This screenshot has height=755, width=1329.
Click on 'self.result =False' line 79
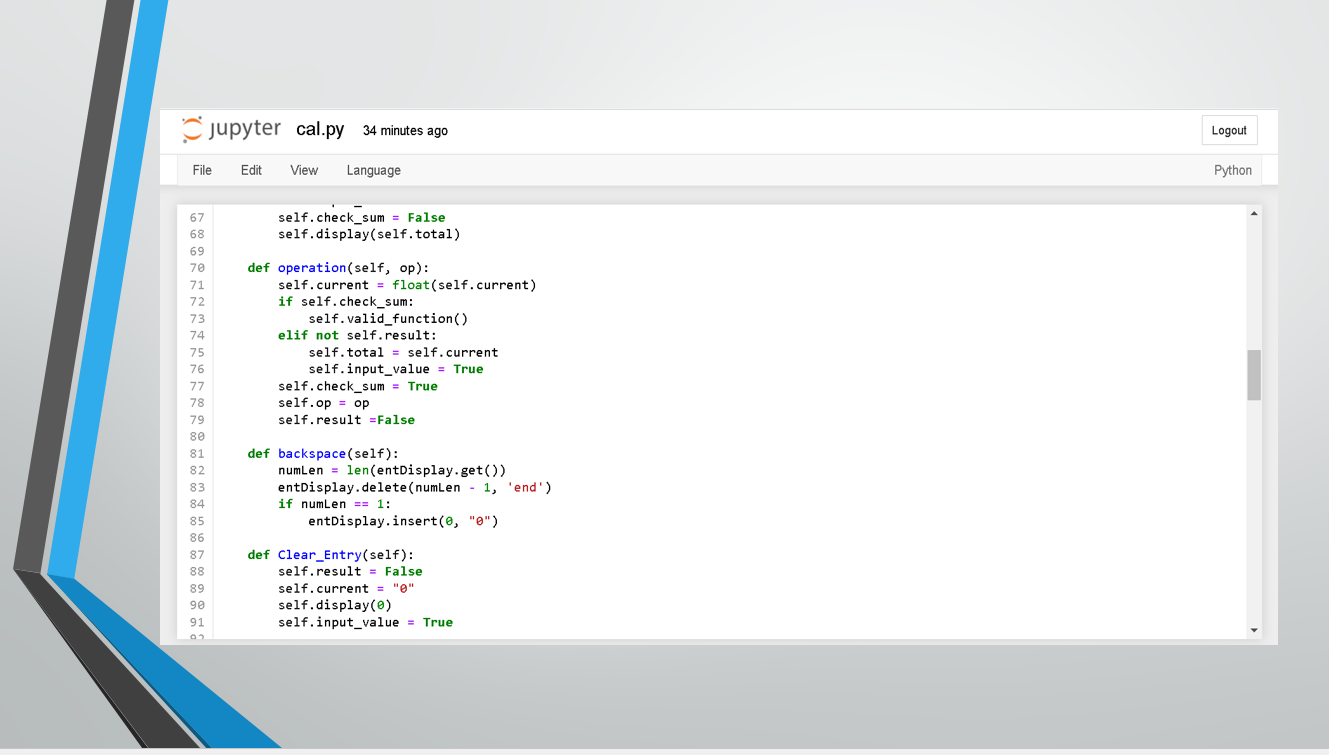(346, 420)
